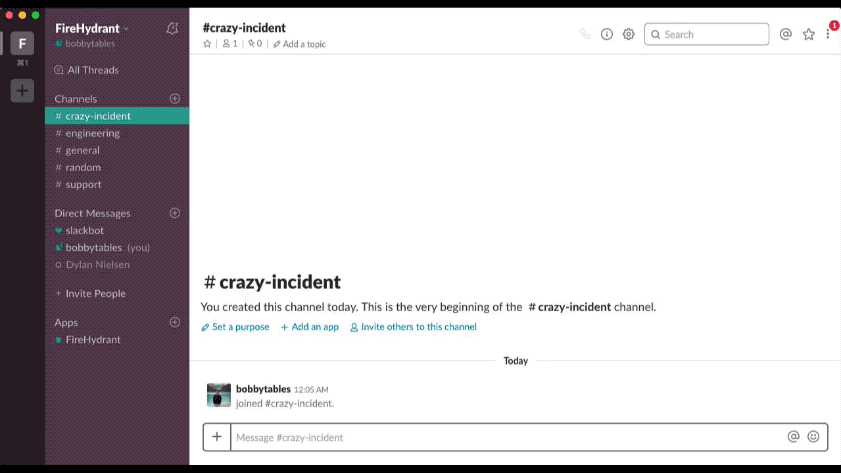Click bobbytables username in message

[263, 389]
